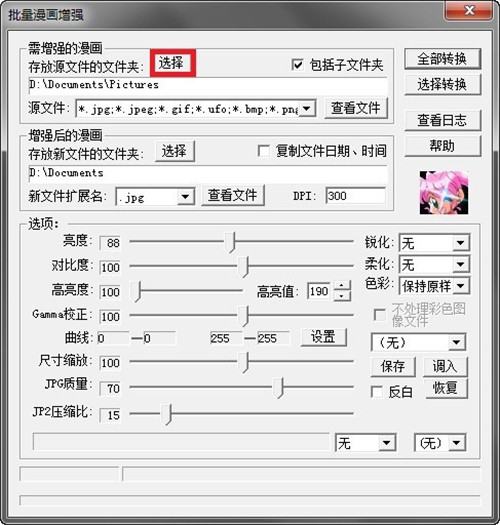
Task: Click the 尺寸缩放 value 100 field
Action: coord(110,363)
